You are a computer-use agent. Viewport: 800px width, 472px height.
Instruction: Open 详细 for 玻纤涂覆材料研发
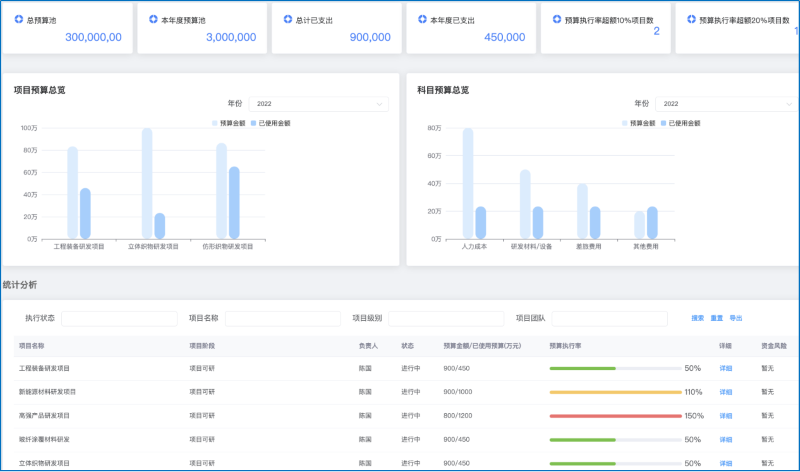click(x=726, y=439)
